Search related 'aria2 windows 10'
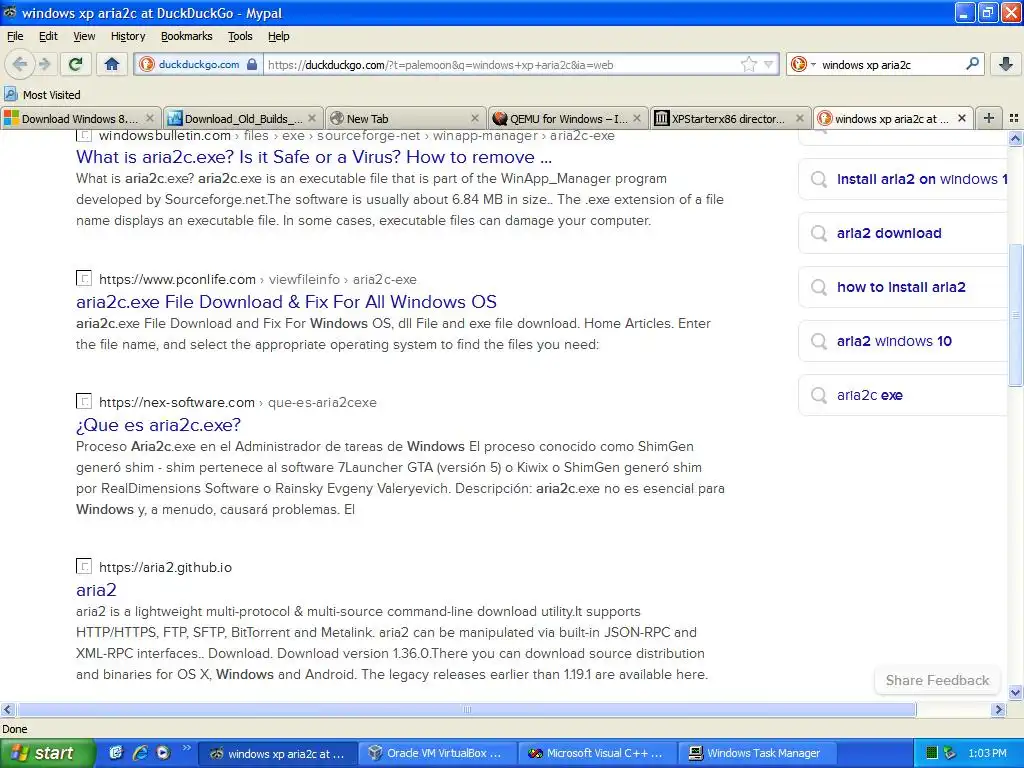This screenshot has height=768, width=1024. point(904,341)
